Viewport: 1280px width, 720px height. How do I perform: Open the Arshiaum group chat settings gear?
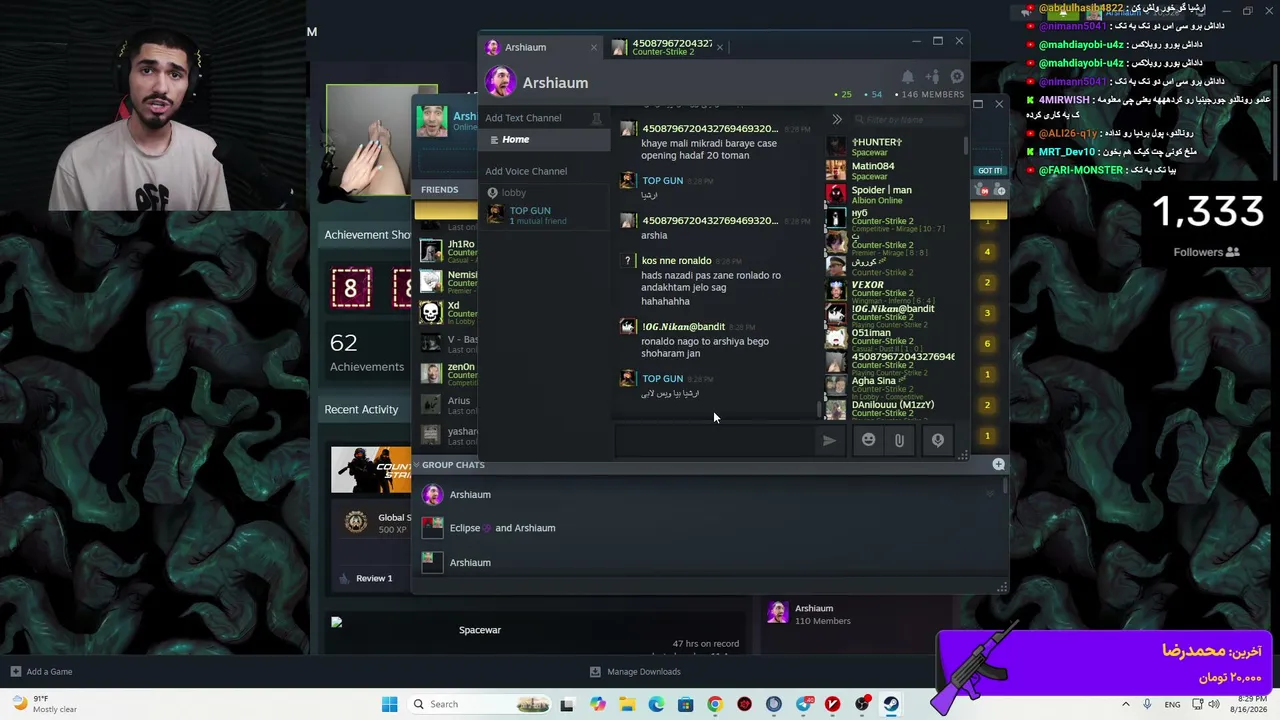957,77
